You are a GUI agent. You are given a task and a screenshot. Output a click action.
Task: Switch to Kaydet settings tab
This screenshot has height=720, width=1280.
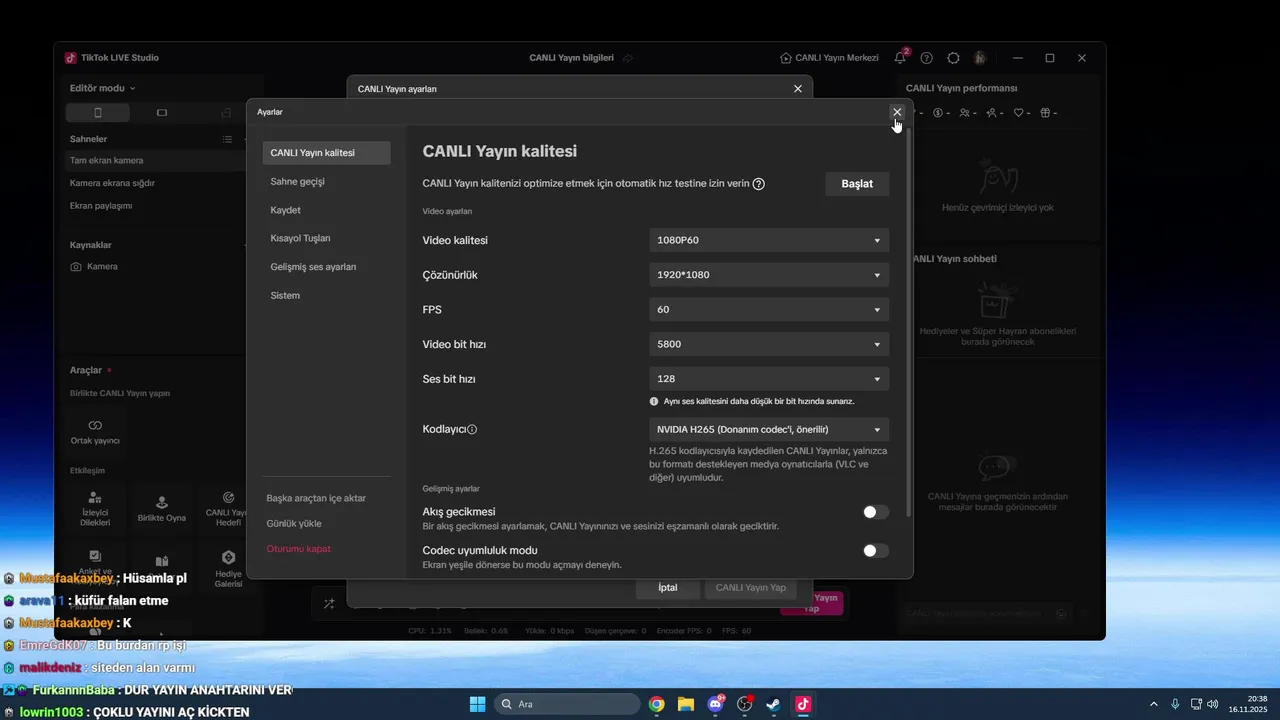(326, 210)
